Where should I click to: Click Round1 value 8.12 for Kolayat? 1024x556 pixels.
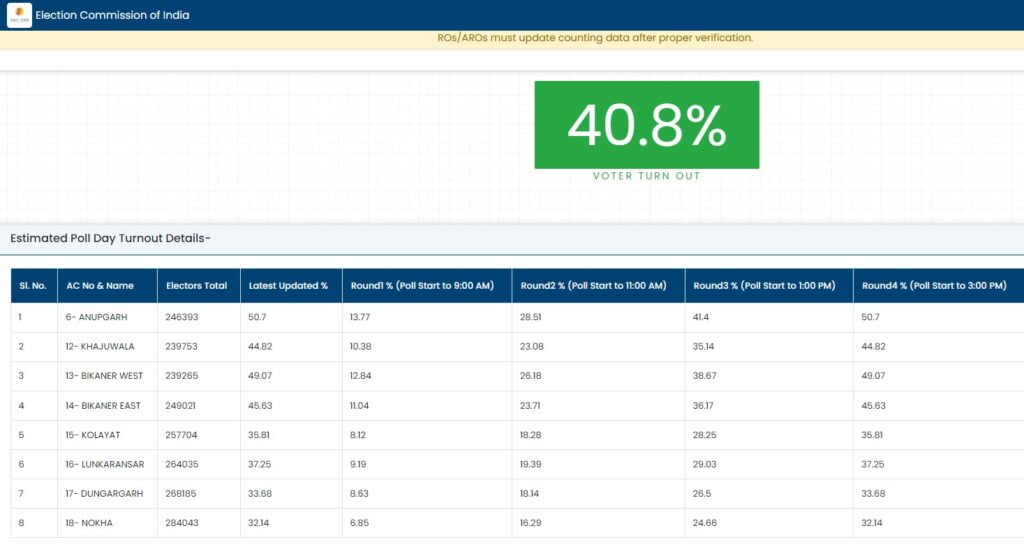point(358,435)
